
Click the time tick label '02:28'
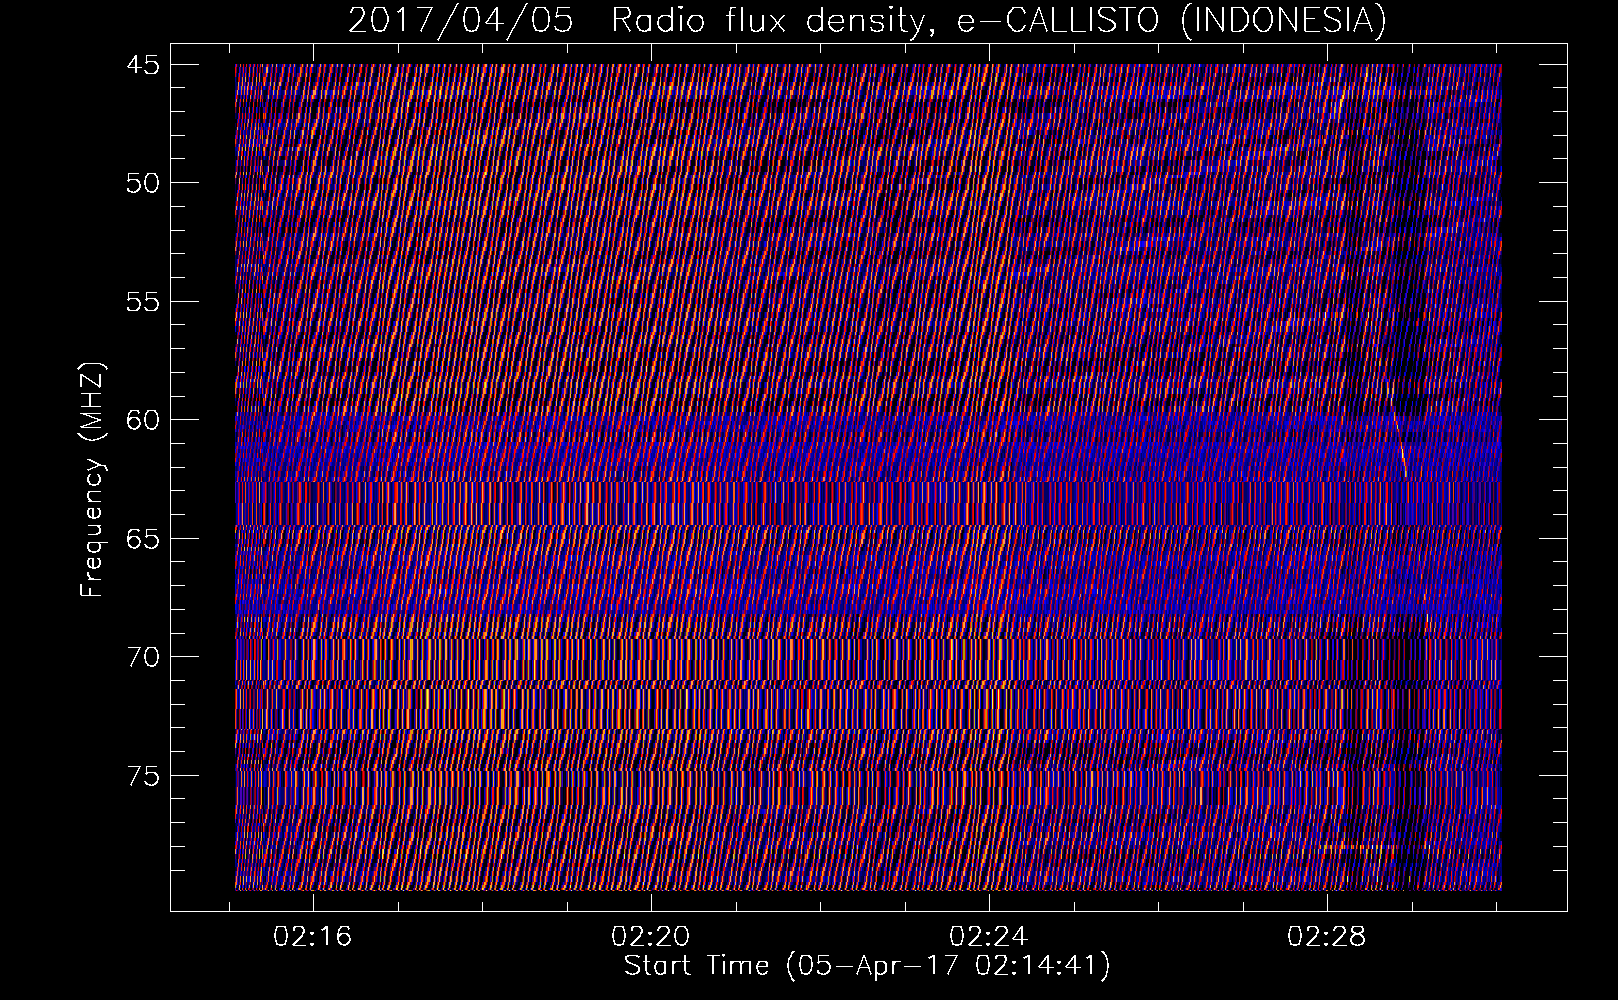tap(1326, 937)
